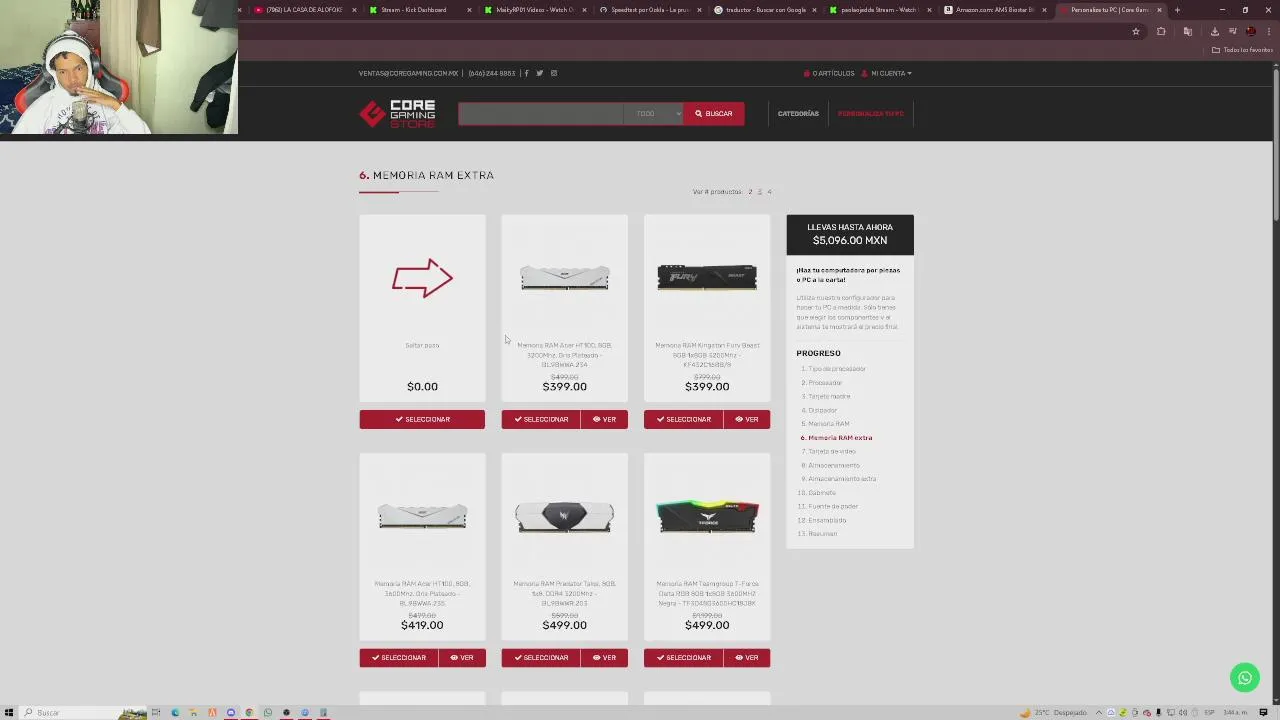1280x720 pixels.
Task: Expand the Mi Cuenta account menu
Action: pos(888,73)
